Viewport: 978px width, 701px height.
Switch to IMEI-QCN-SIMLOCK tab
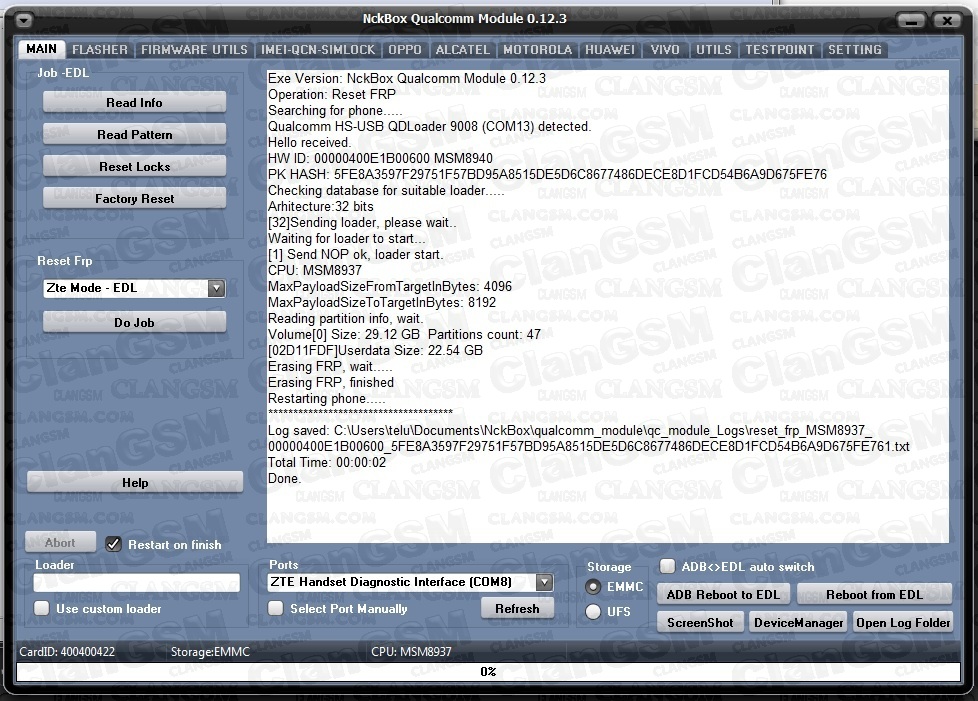coord(318,49)
